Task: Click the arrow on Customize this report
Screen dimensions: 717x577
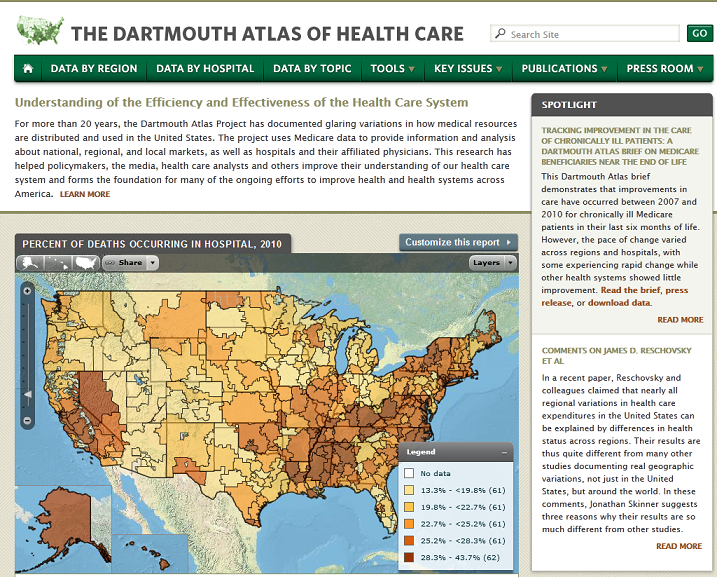Action: click(x=508, y=242)
